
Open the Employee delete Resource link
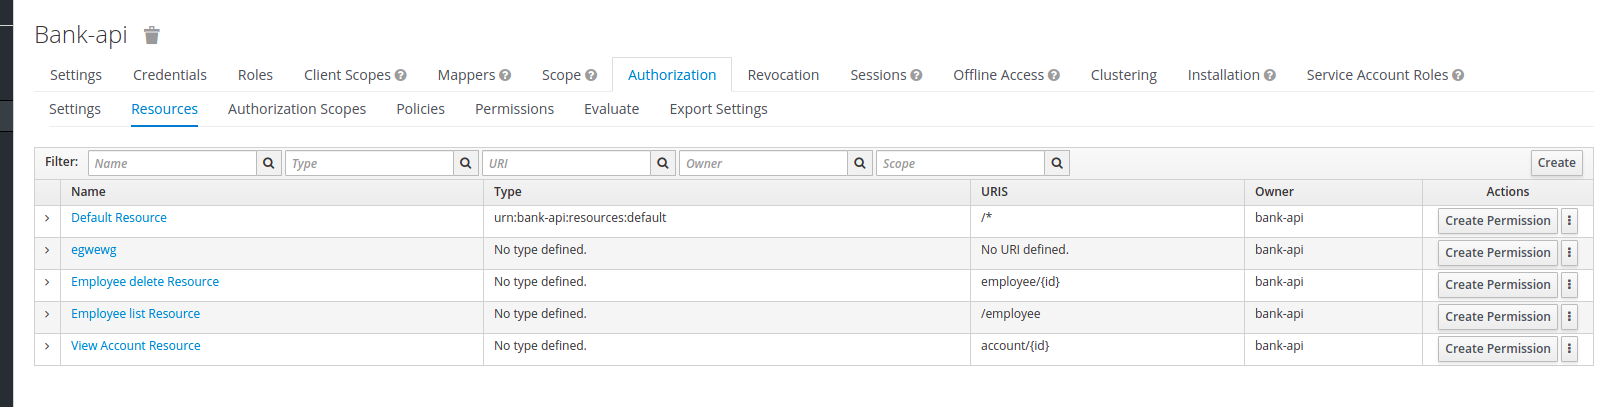click(x=145, y=282)
